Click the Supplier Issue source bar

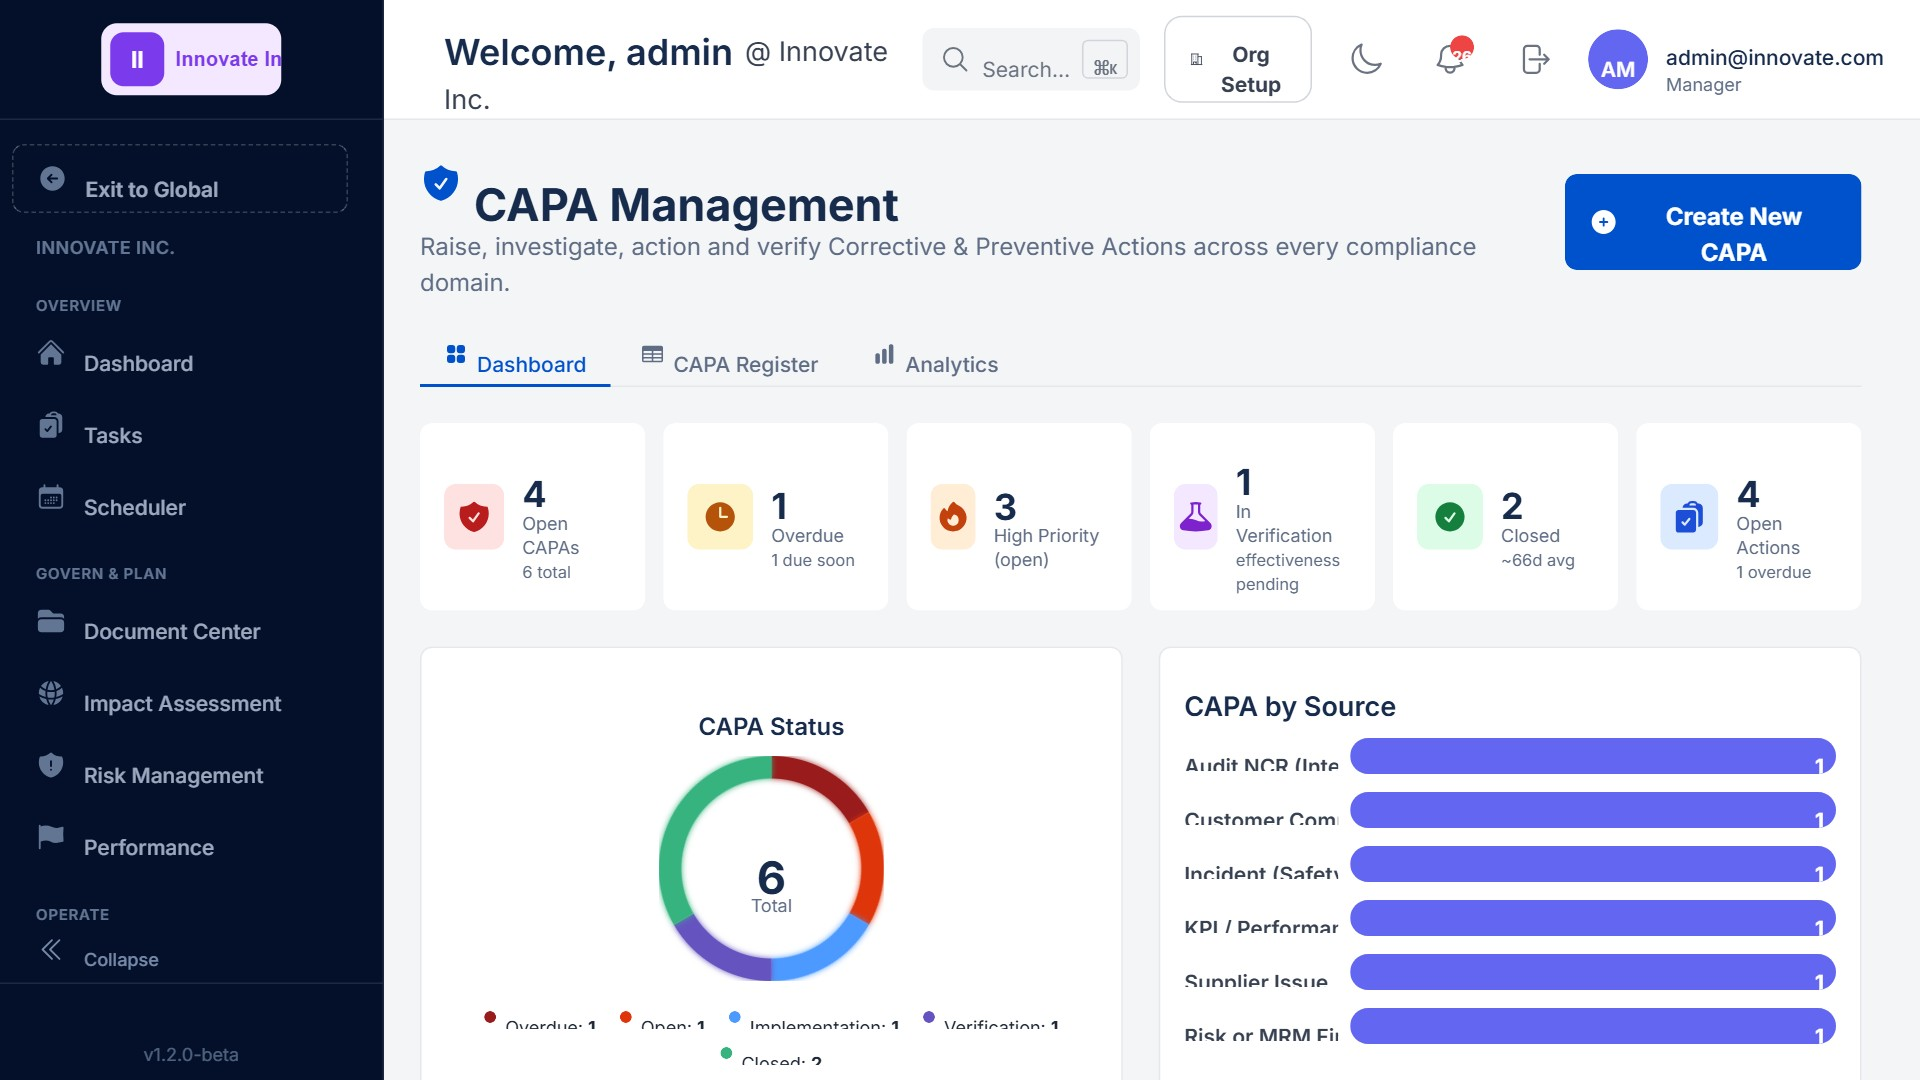[x=1593, y=972]
